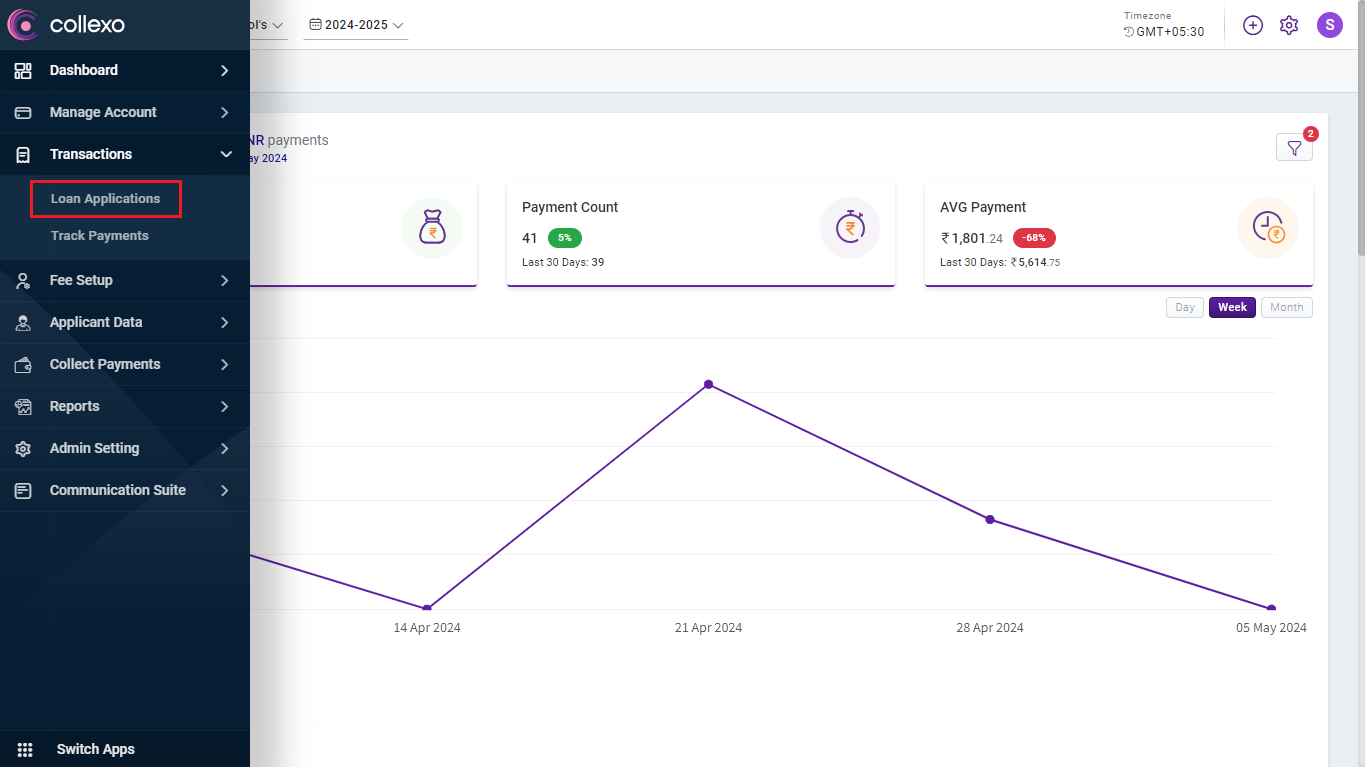Select the Week chart view
Image resolution: width=1365 pixels, height=767 pixels.
pos(1232,308)
